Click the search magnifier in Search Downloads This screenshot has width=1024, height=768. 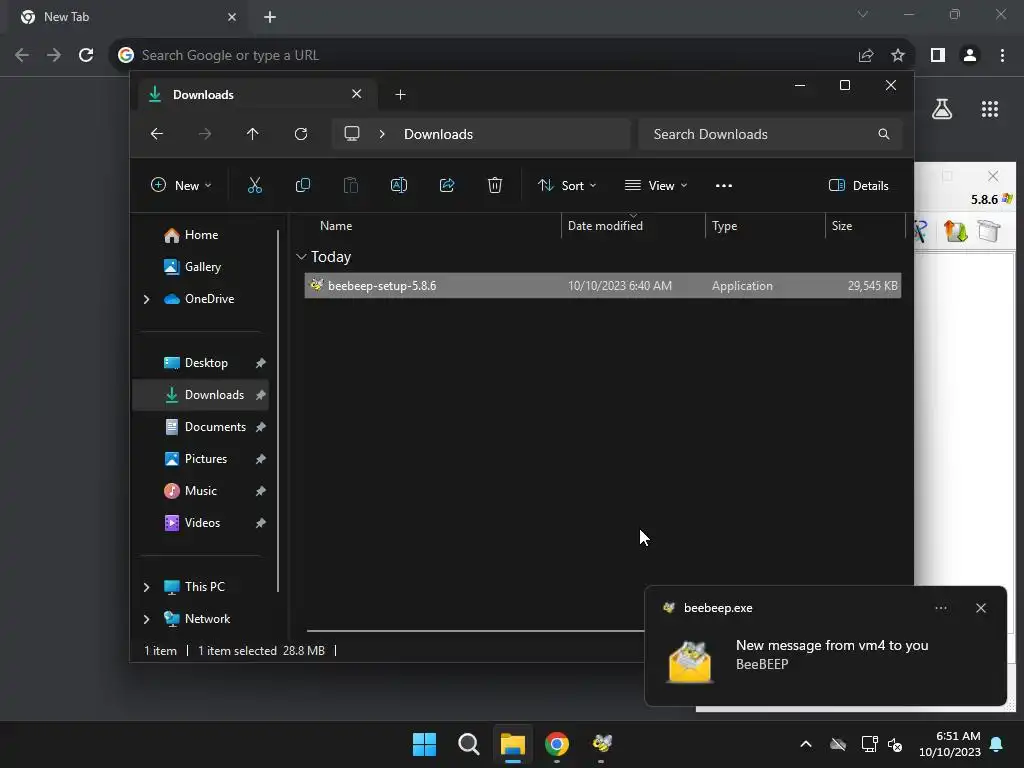coord(884,134)
